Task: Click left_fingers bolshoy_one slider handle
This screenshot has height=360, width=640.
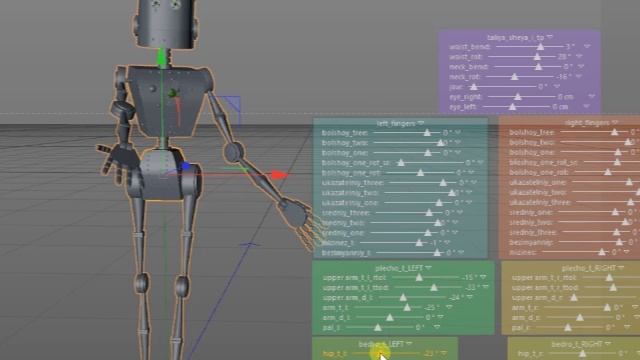Action: pos(428,153)
